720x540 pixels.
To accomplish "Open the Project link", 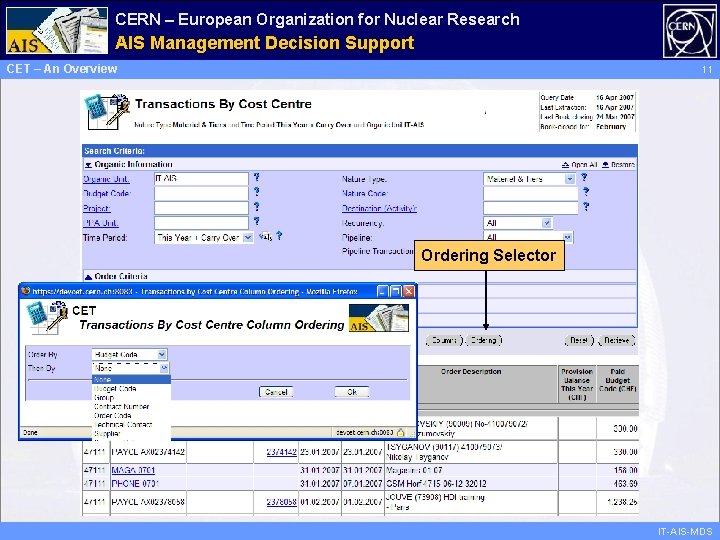I will click(97, 208).
